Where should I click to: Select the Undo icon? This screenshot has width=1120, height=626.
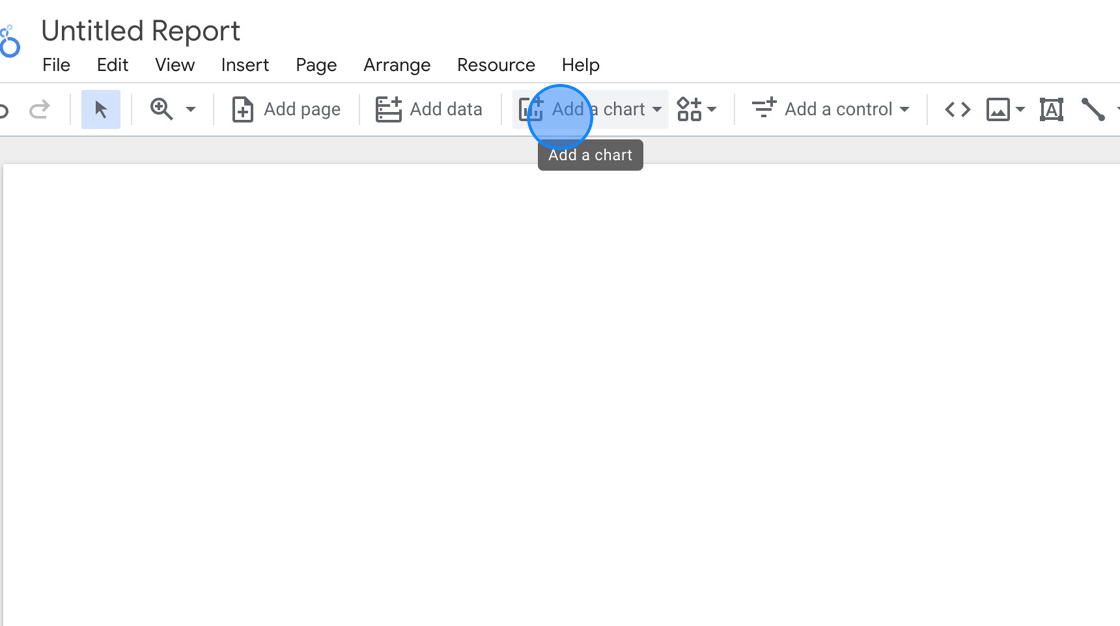(4, 109)
